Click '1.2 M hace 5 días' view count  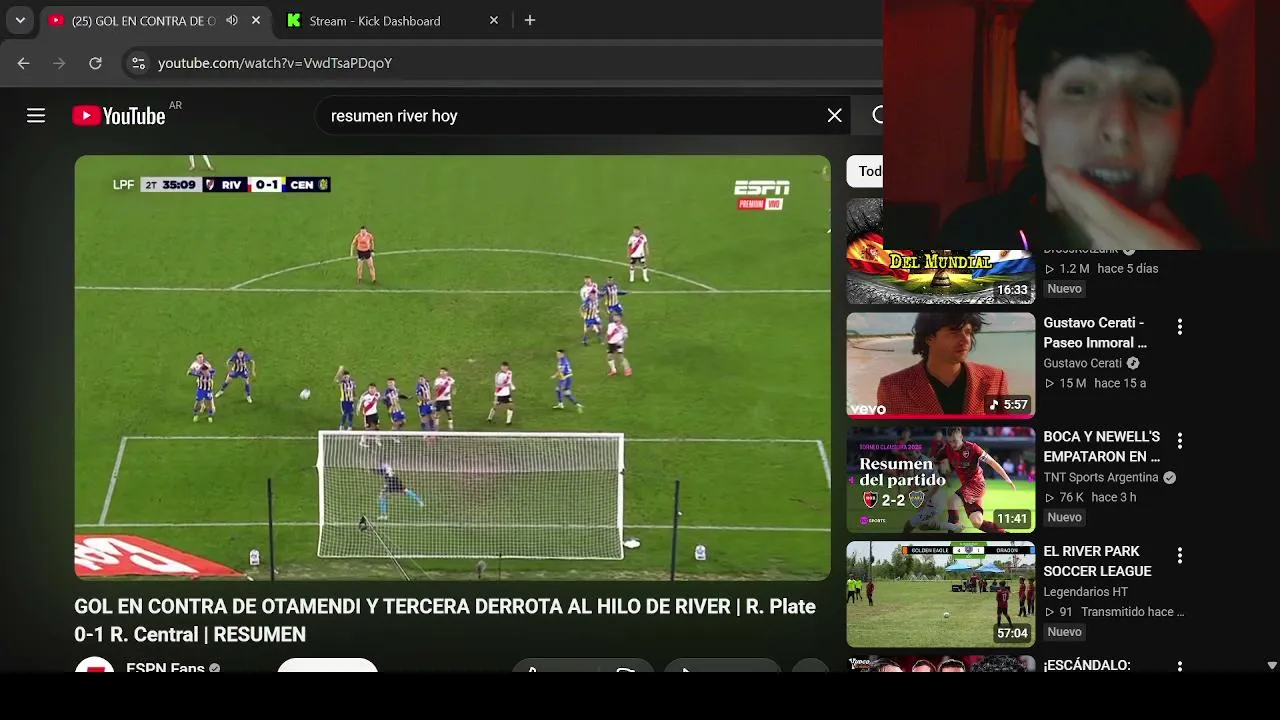(1101, 268)
